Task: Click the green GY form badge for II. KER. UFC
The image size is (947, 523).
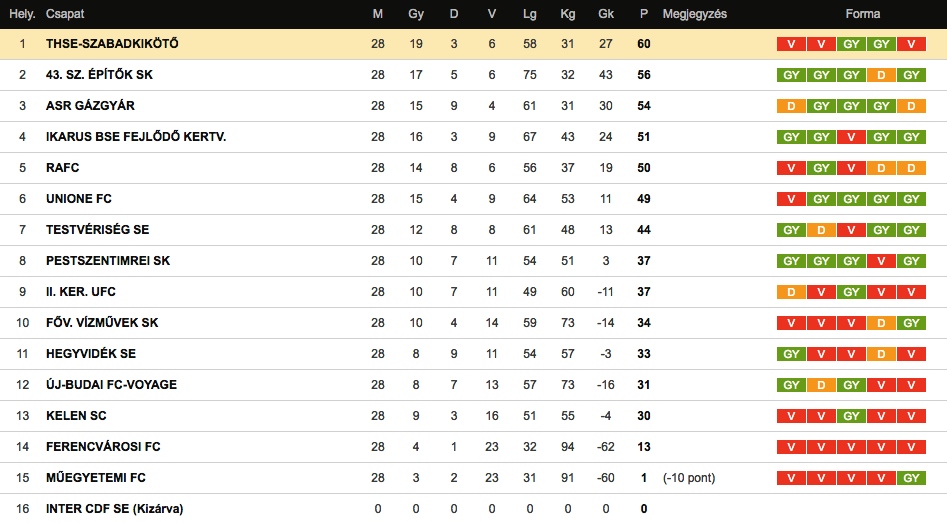Action: coord(851,292)
